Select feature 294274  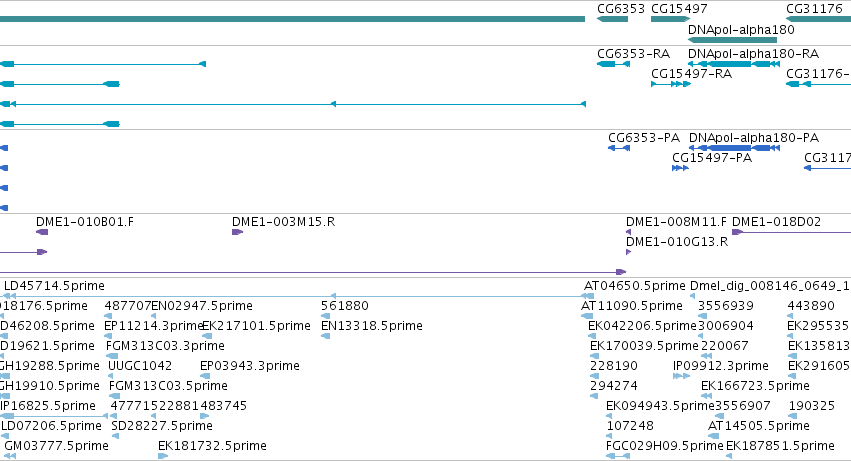tap(614, 387)
